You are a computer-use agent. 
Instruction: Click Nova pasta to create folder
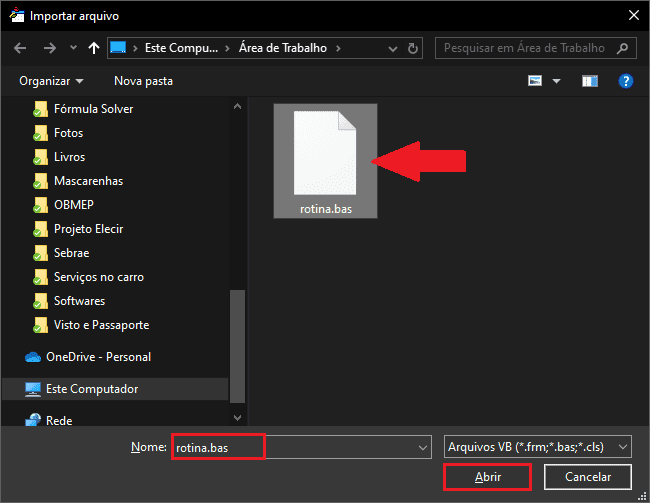[143, 80]
